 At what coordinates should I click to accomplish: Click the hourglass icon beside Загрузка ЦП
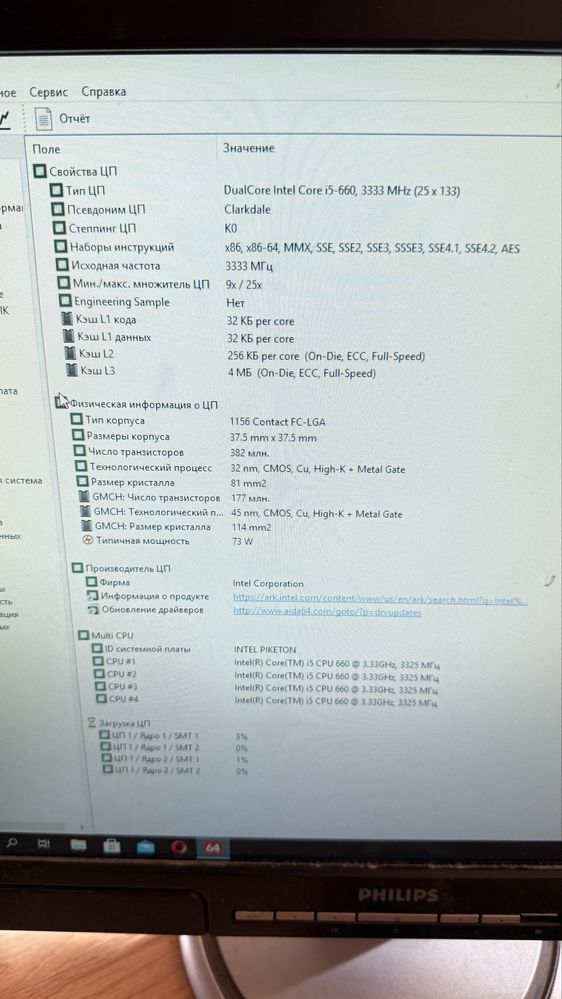[x=92, y=723]
